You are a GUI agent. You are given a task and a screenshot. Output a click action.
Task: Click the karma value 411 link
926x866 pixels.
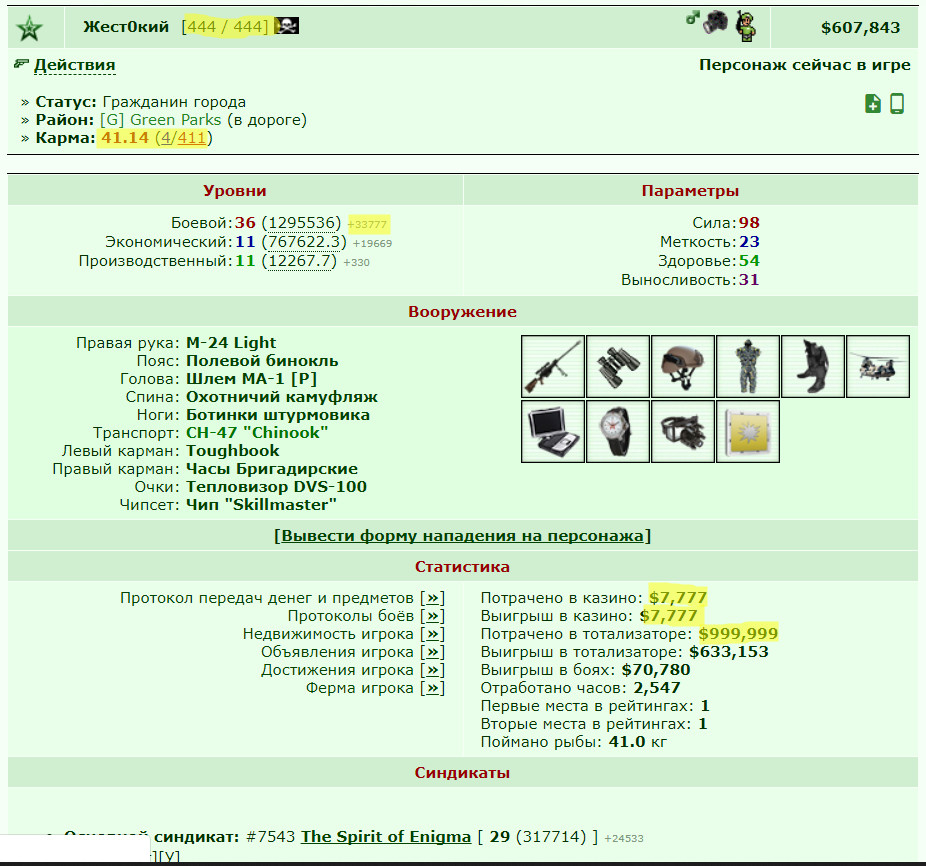[x=192, y=138]
